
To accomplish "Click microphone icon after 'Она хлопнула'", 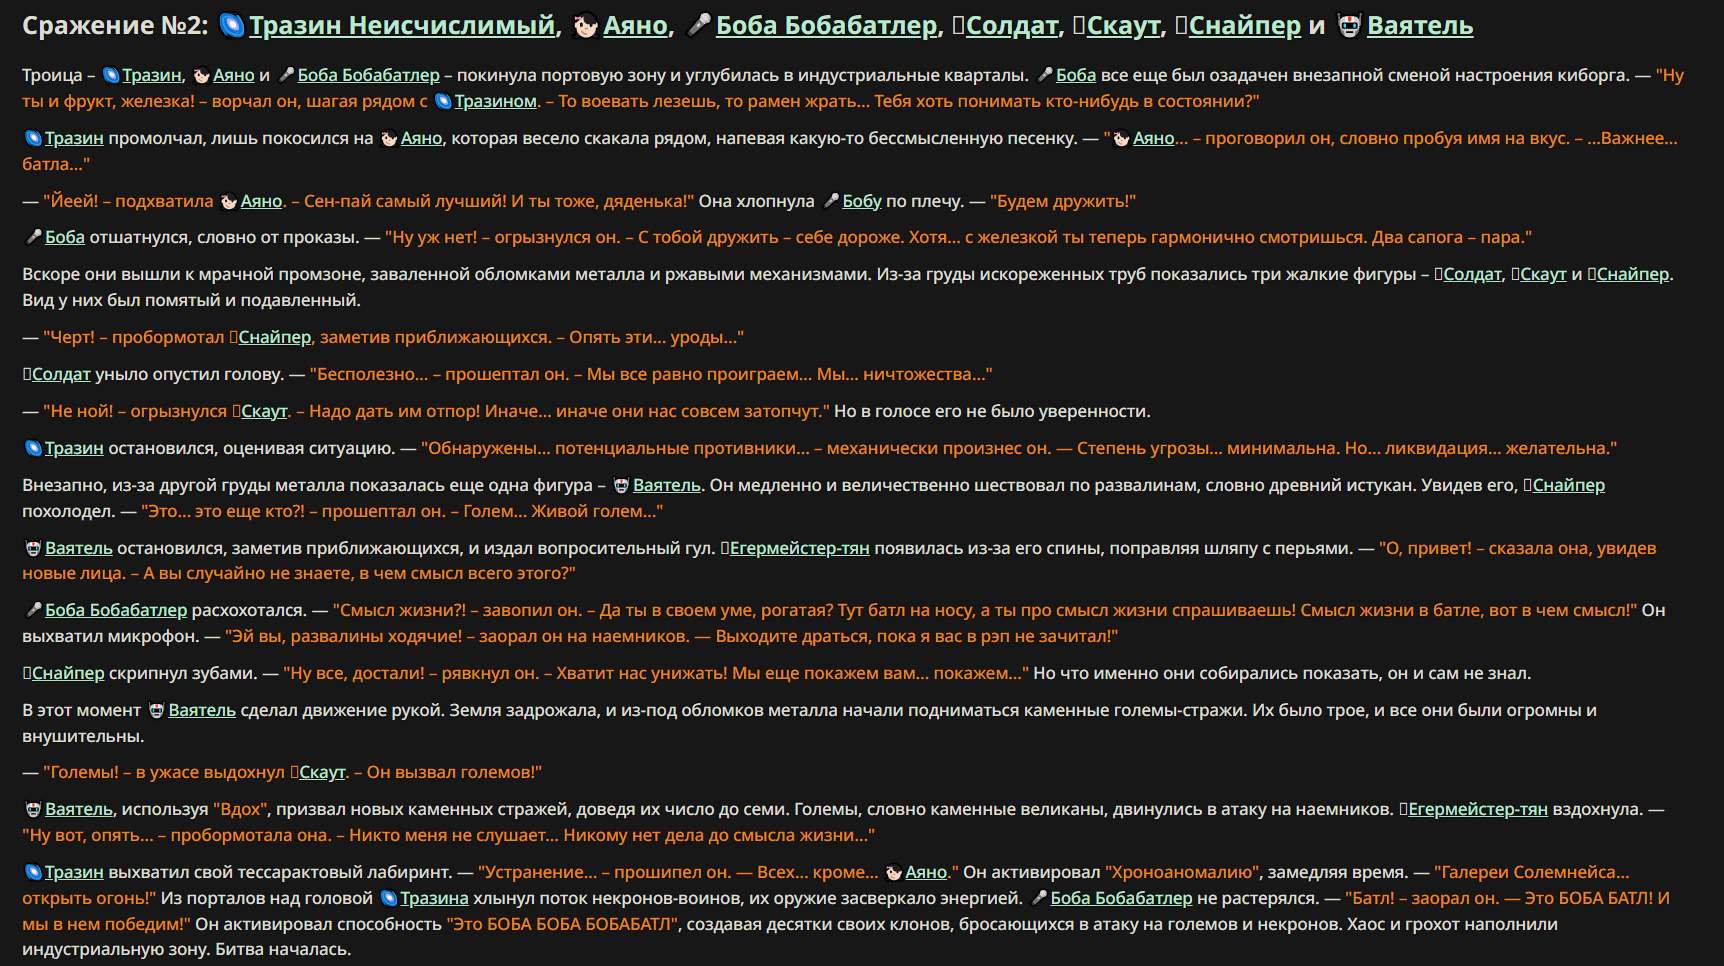I will coord(831,201).
